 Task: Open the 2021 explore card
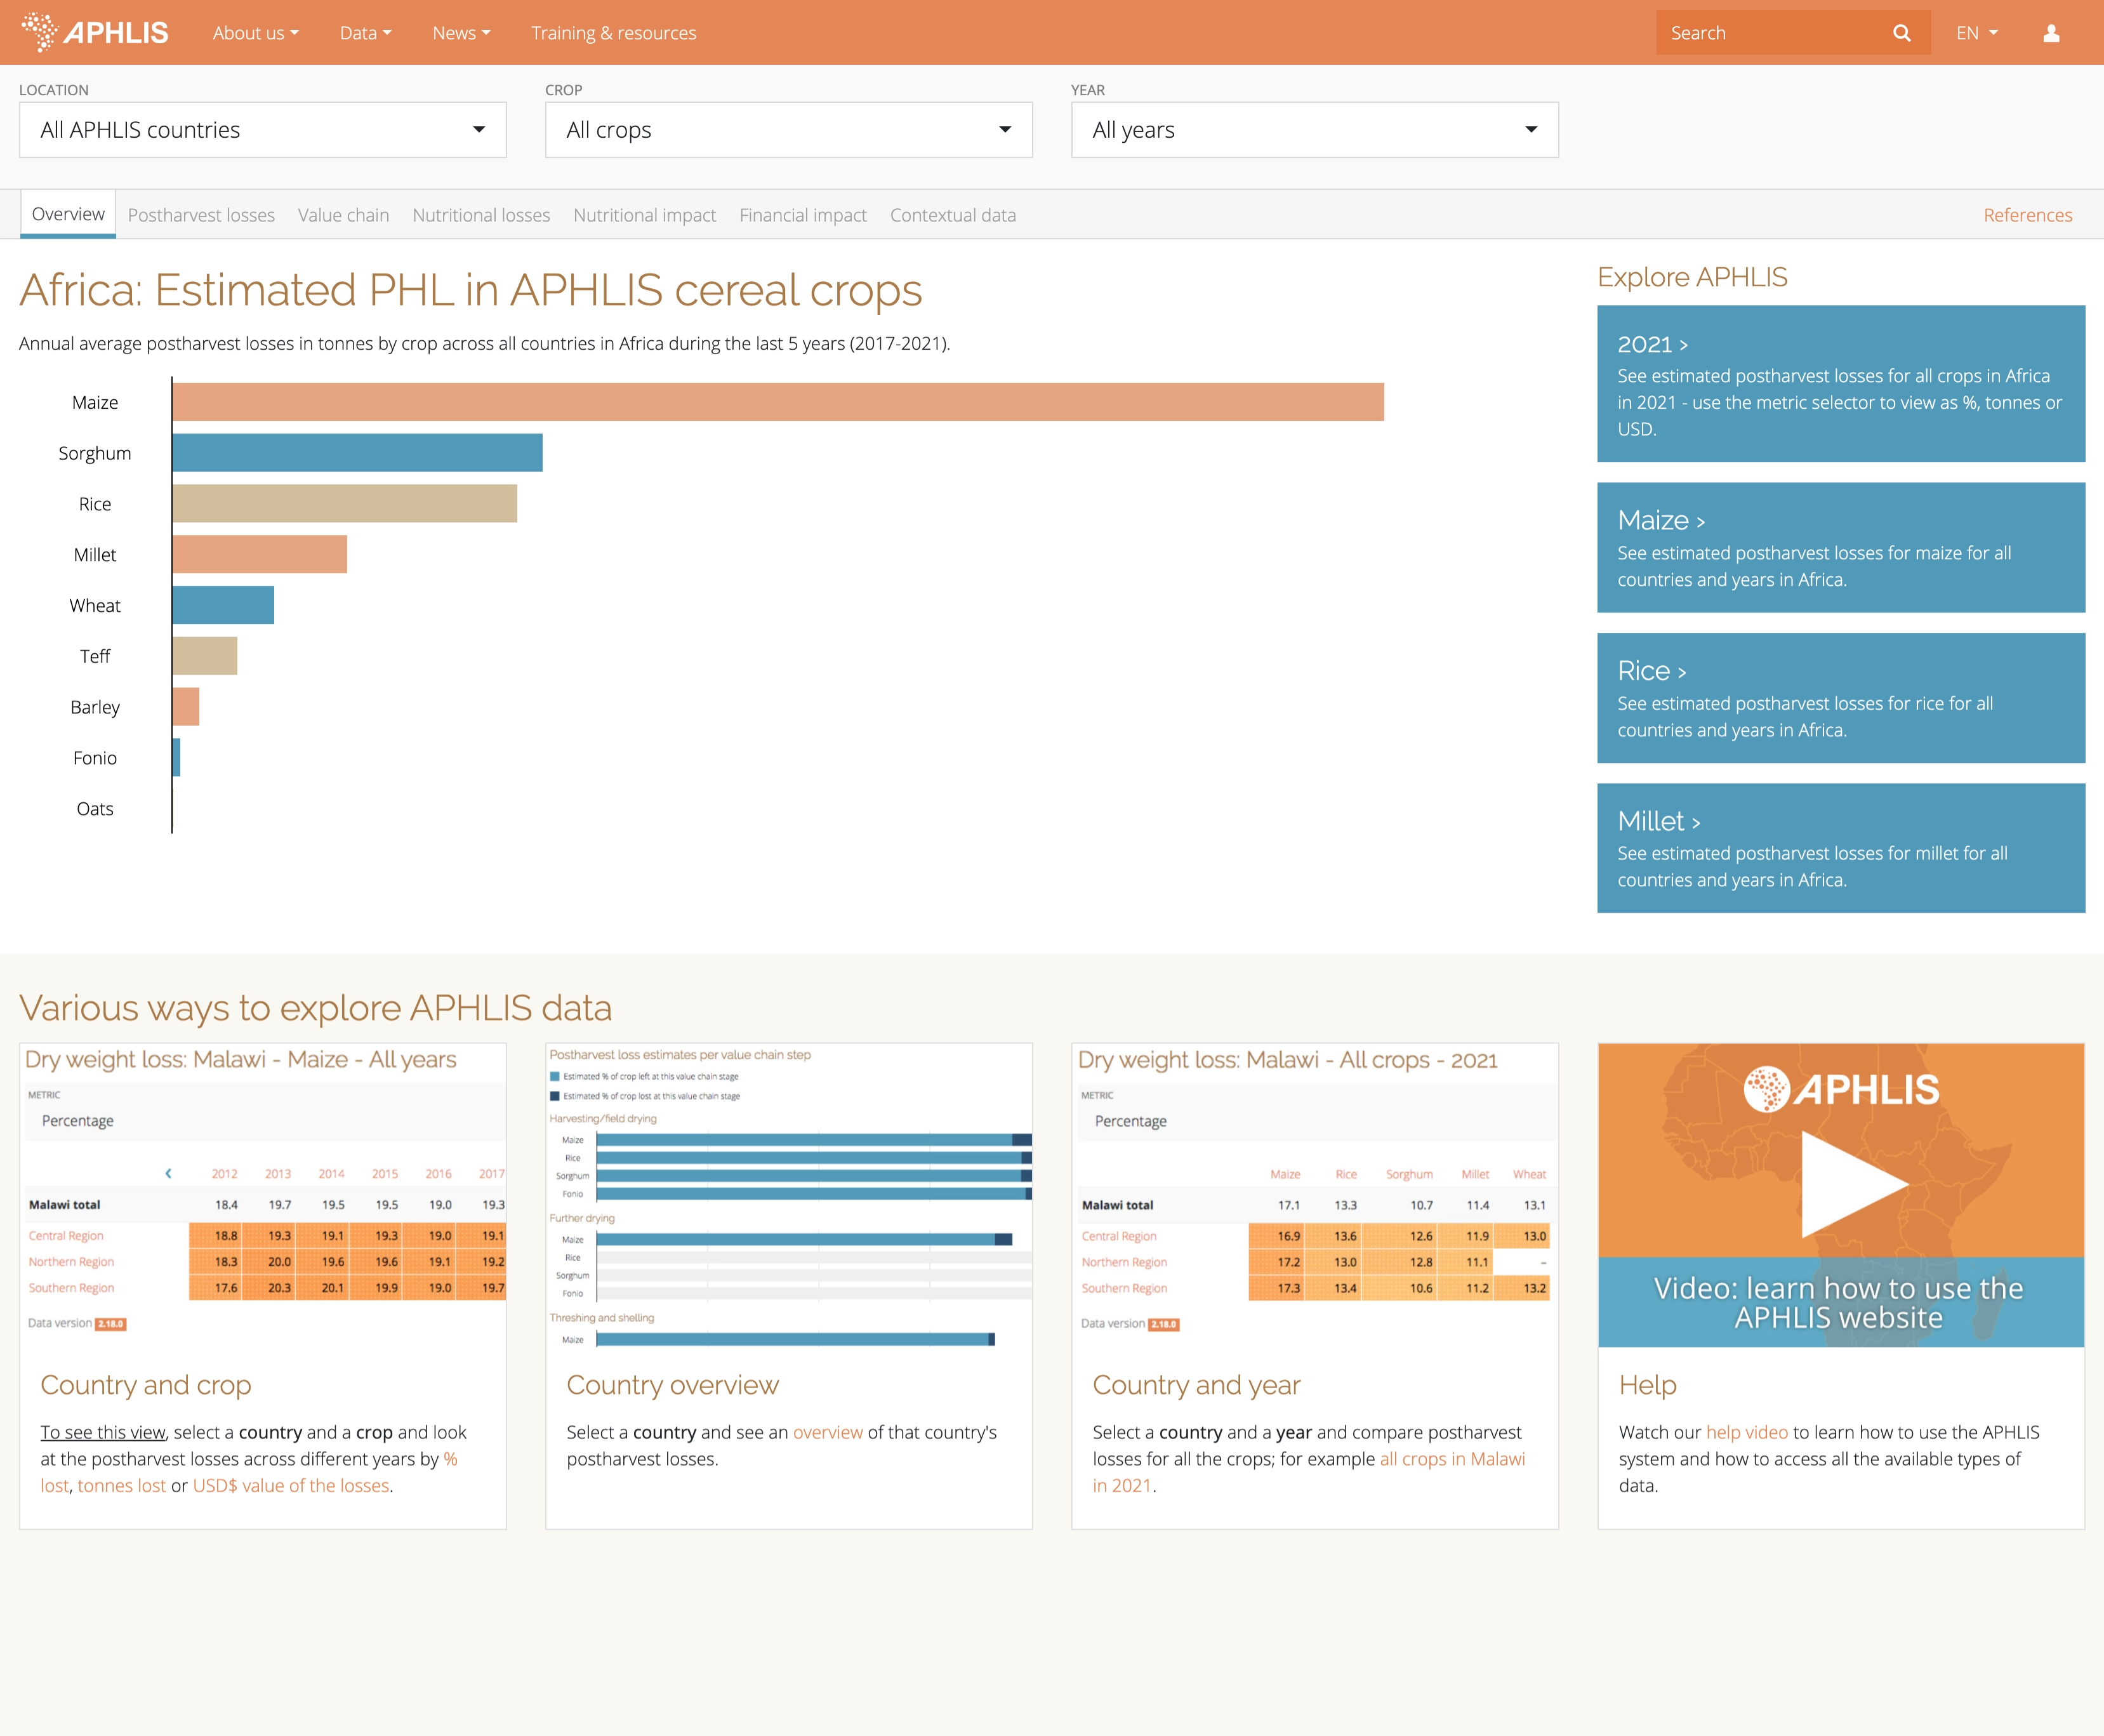pyautogui.click(x=1840, y=384)
